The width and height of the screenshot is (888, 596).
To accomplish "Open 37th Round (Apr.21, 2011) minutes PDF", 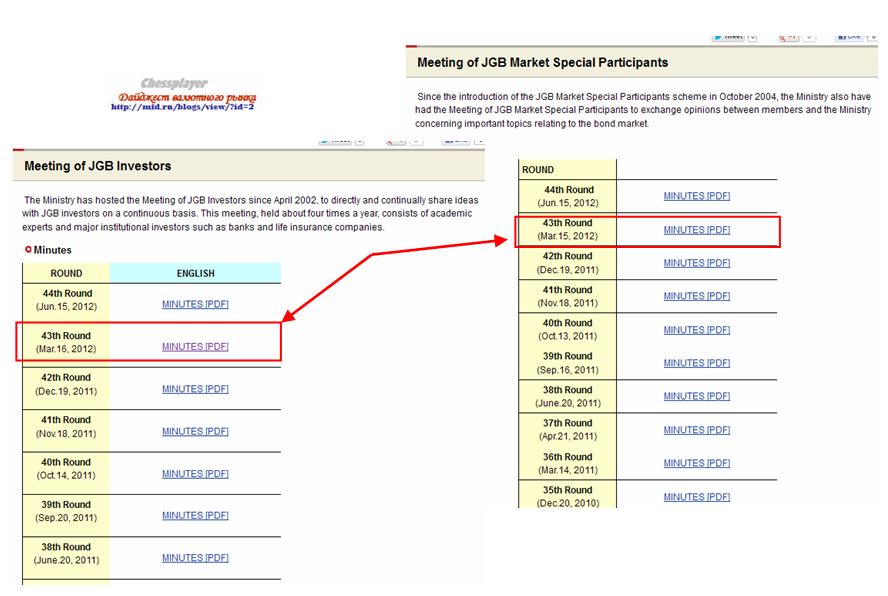I will click(696, 430).
